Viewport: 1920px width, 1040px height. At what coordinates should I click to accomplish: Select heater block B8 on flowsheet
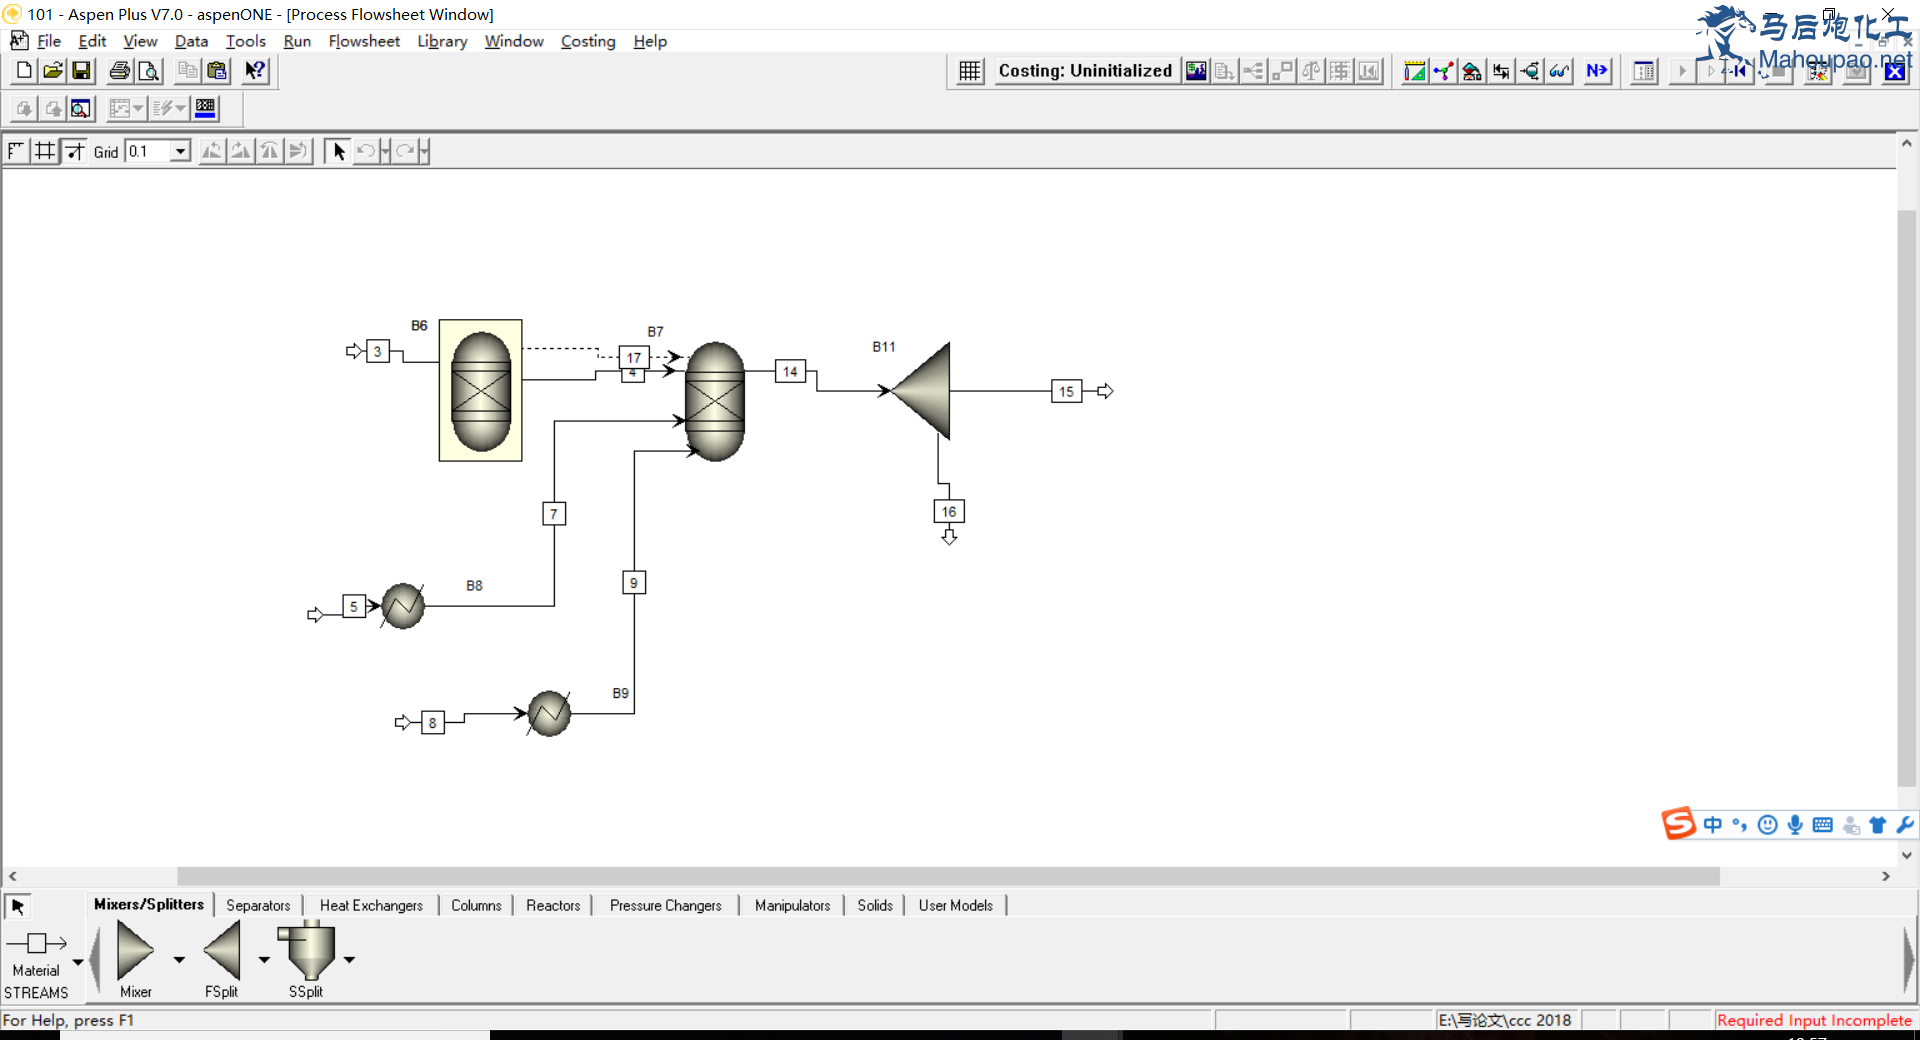click(403, 606)
